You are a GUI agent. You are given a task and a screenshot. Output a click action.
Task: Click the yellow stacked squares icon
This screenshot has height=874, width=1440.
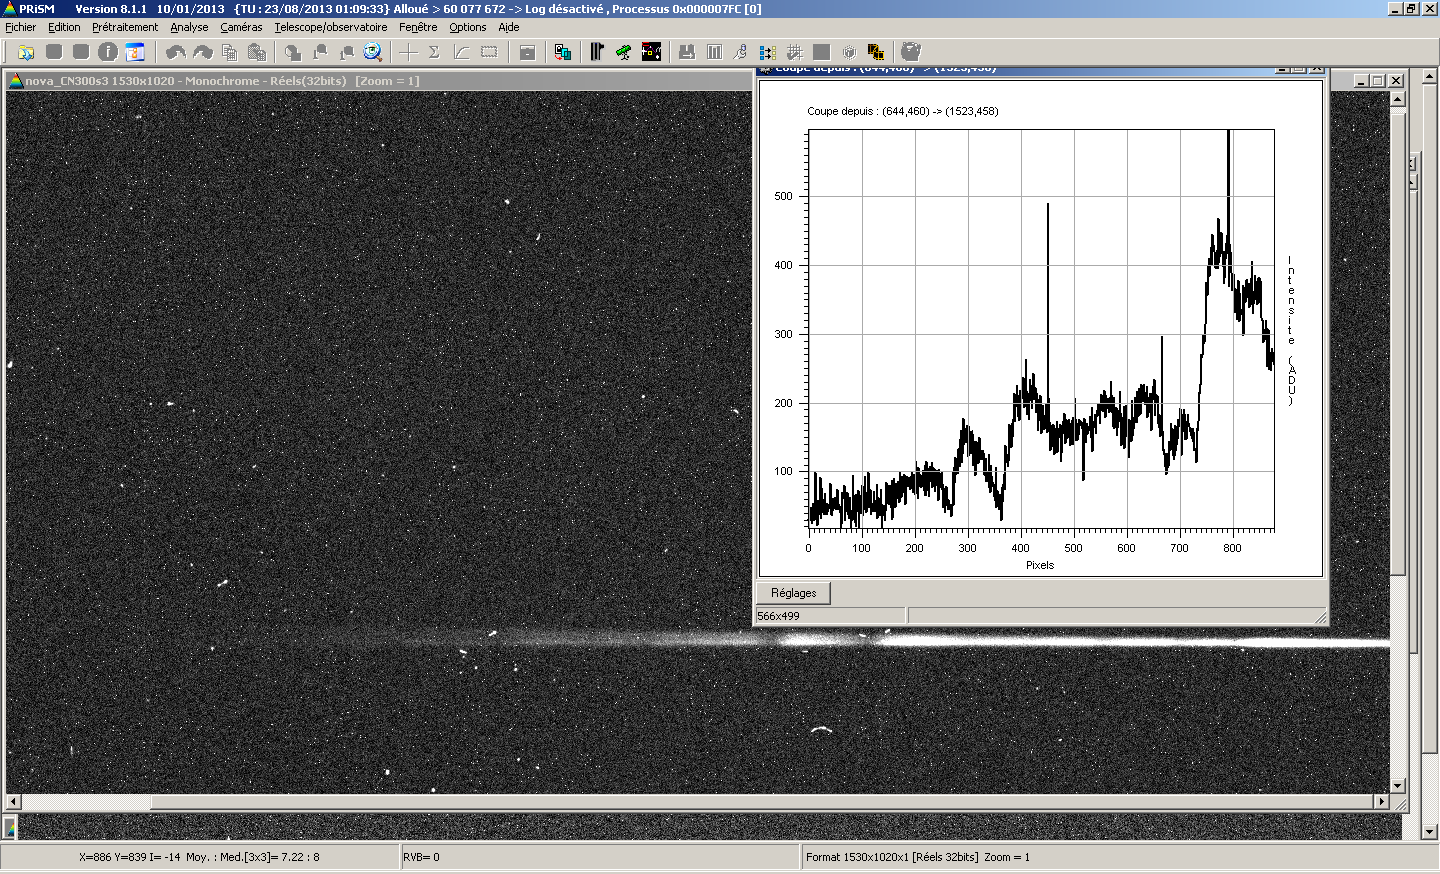[x=875, y=52]
